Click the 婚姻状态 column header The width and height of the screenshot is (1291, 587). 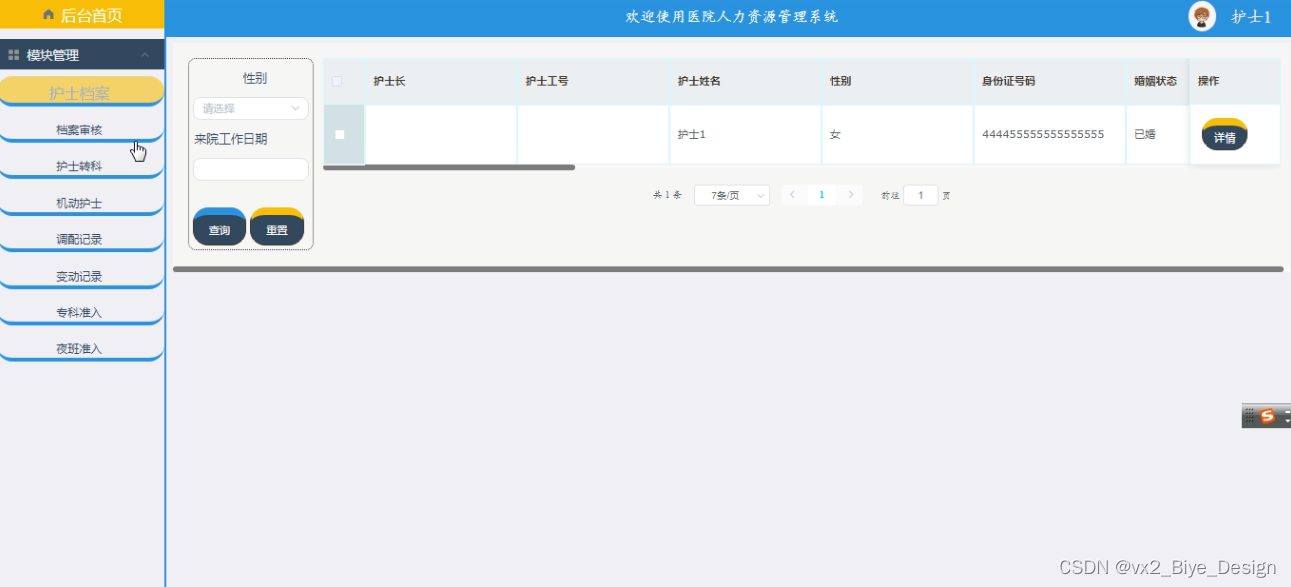coord(1155,81)
